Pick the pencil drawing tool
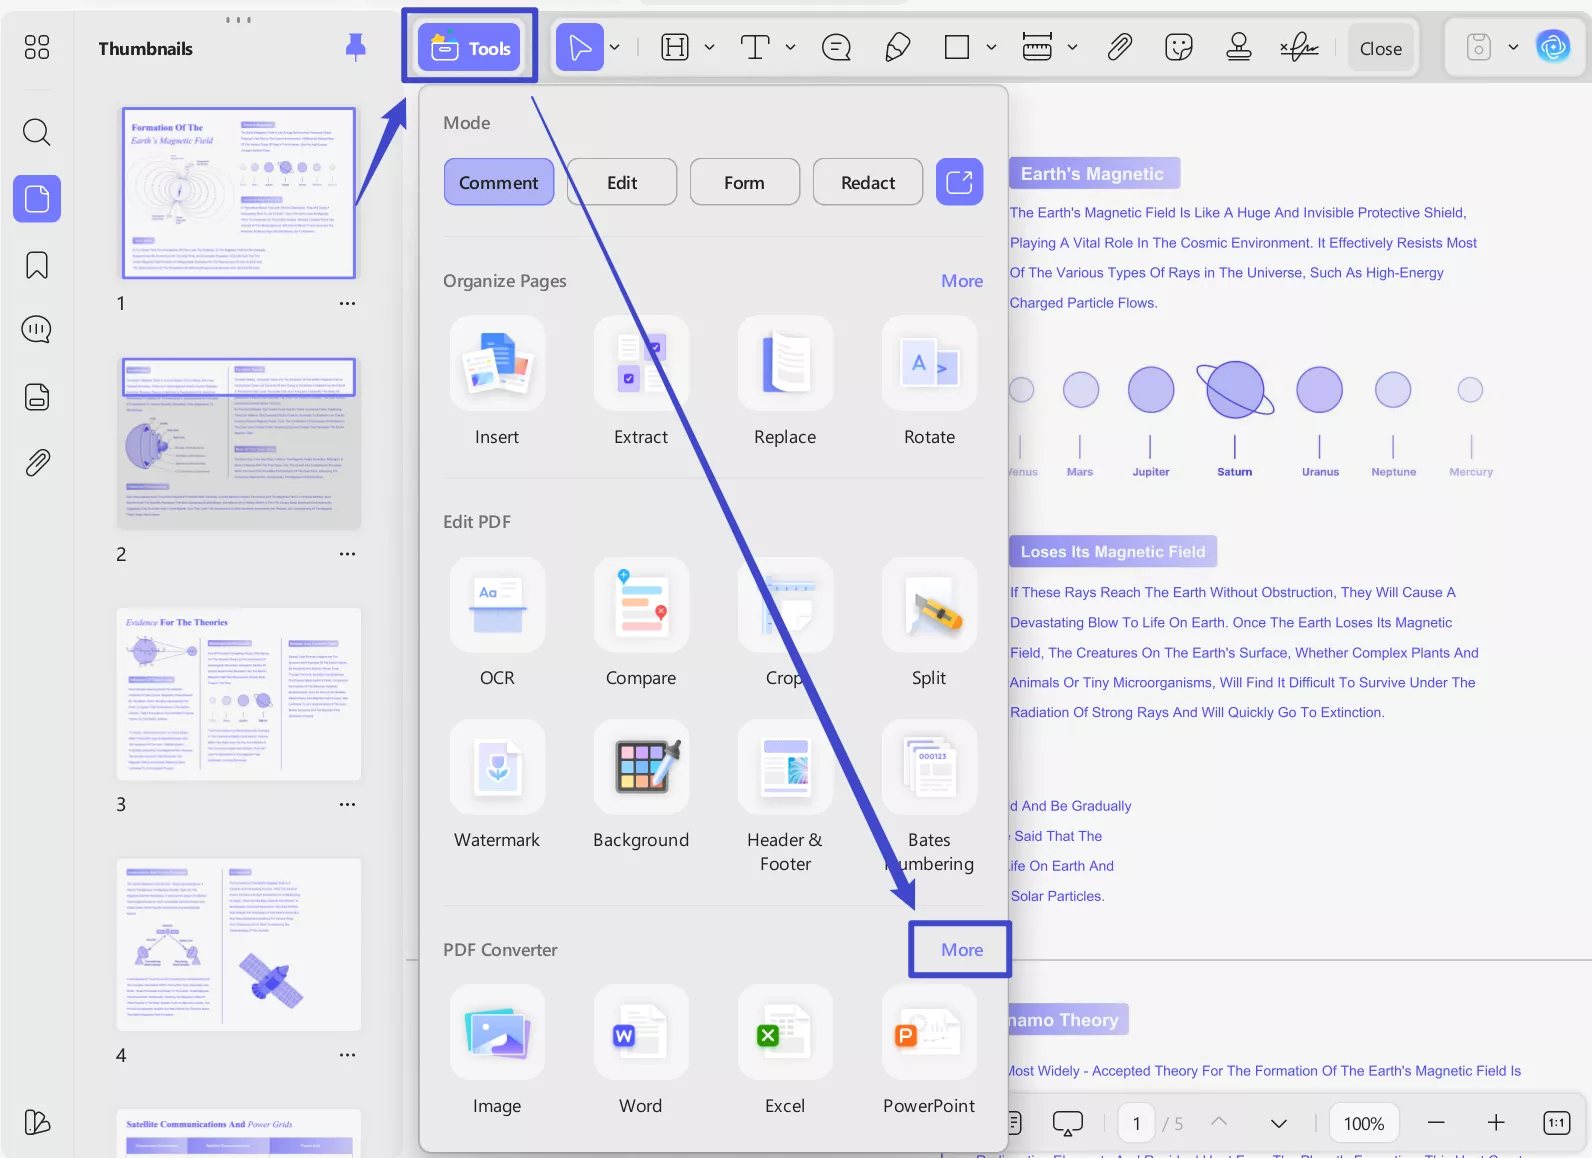 [897, 47]
